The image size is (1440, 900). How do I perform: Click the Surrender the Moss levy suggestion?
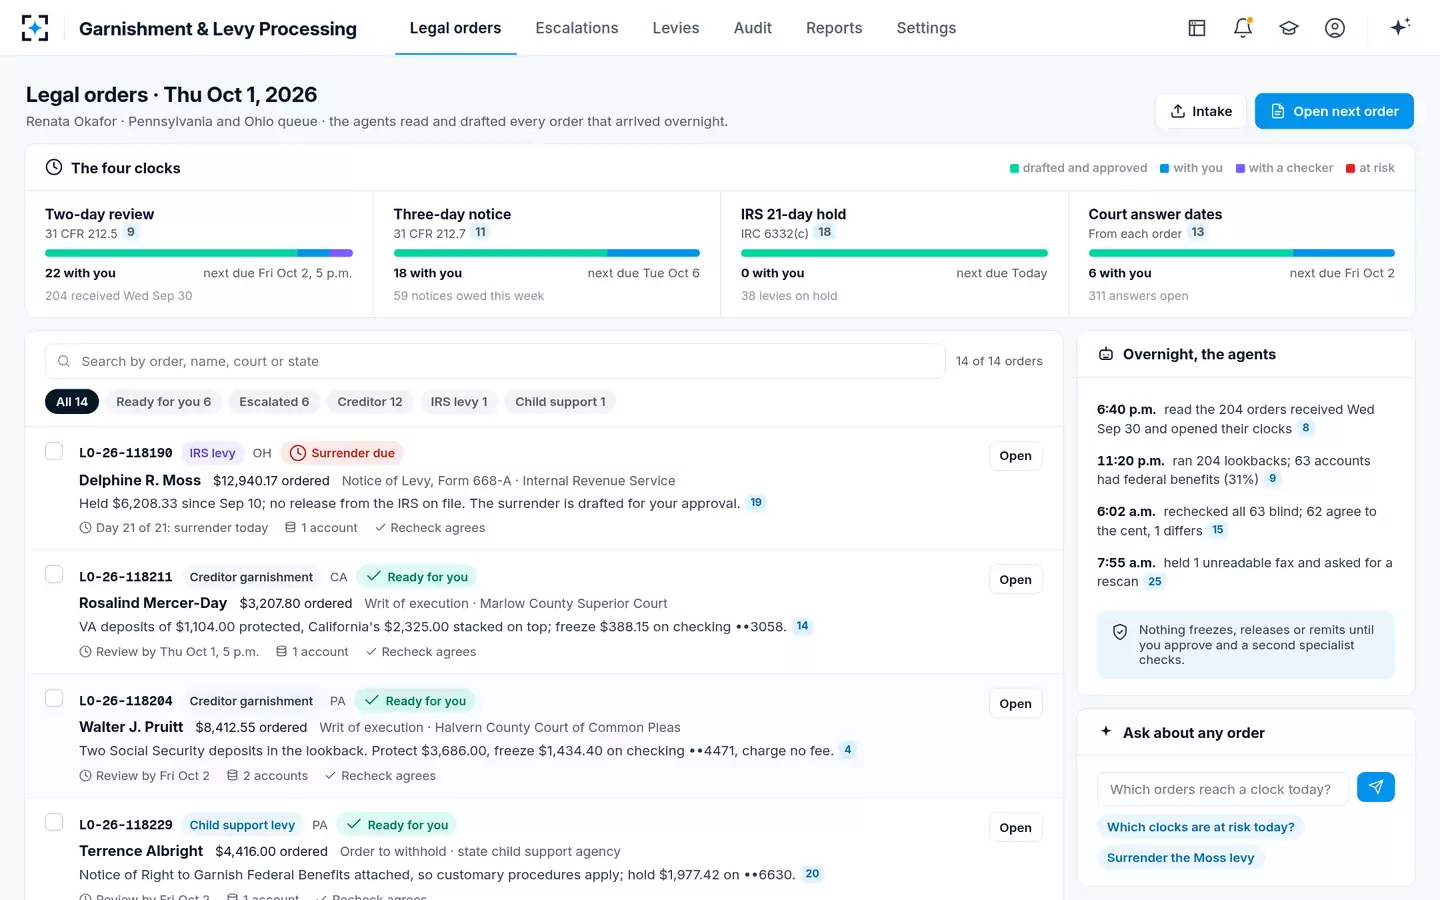1180,858
